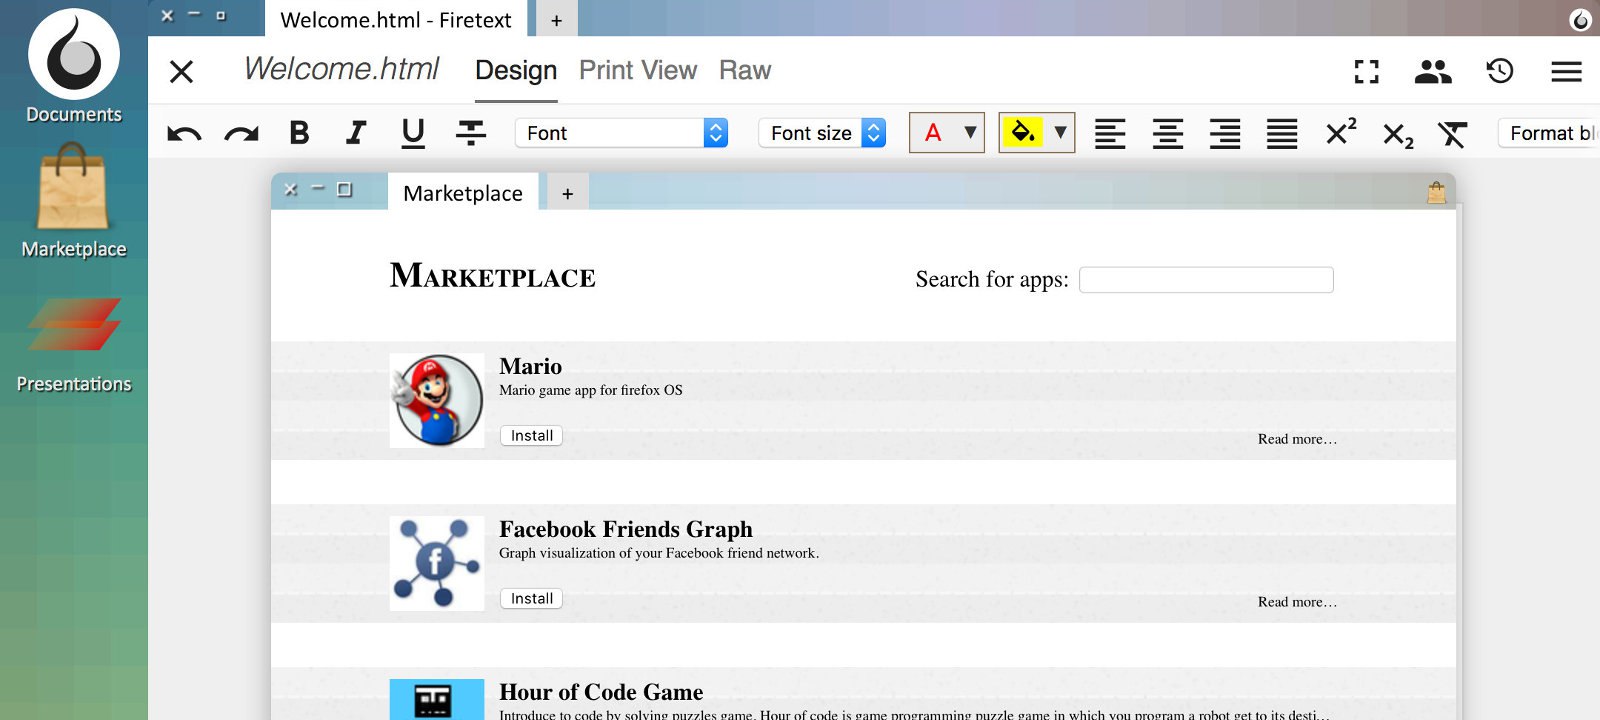
Task: Maximize the Marketplace inner window
Action: point(345,189)
